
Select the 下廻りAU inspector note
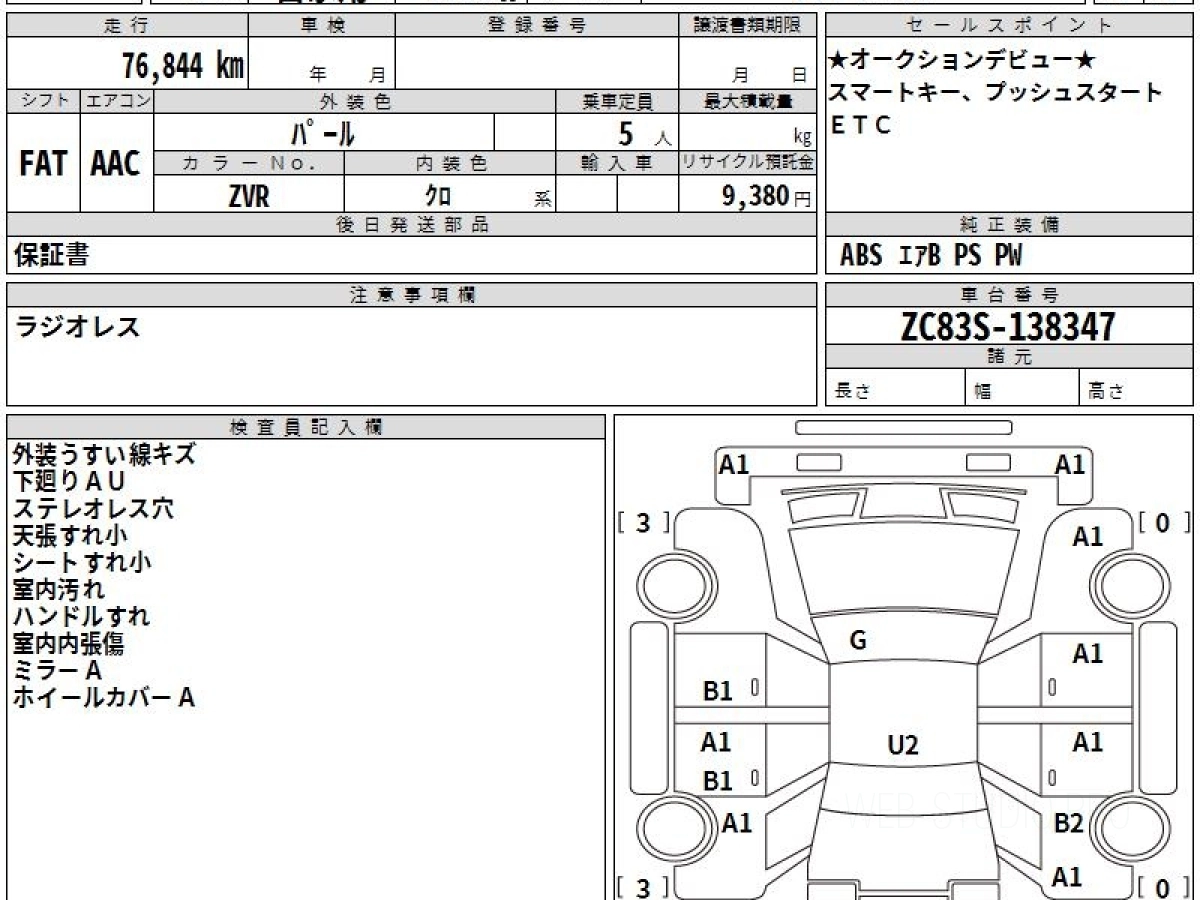pyautogui.click(x=69, y=482)
